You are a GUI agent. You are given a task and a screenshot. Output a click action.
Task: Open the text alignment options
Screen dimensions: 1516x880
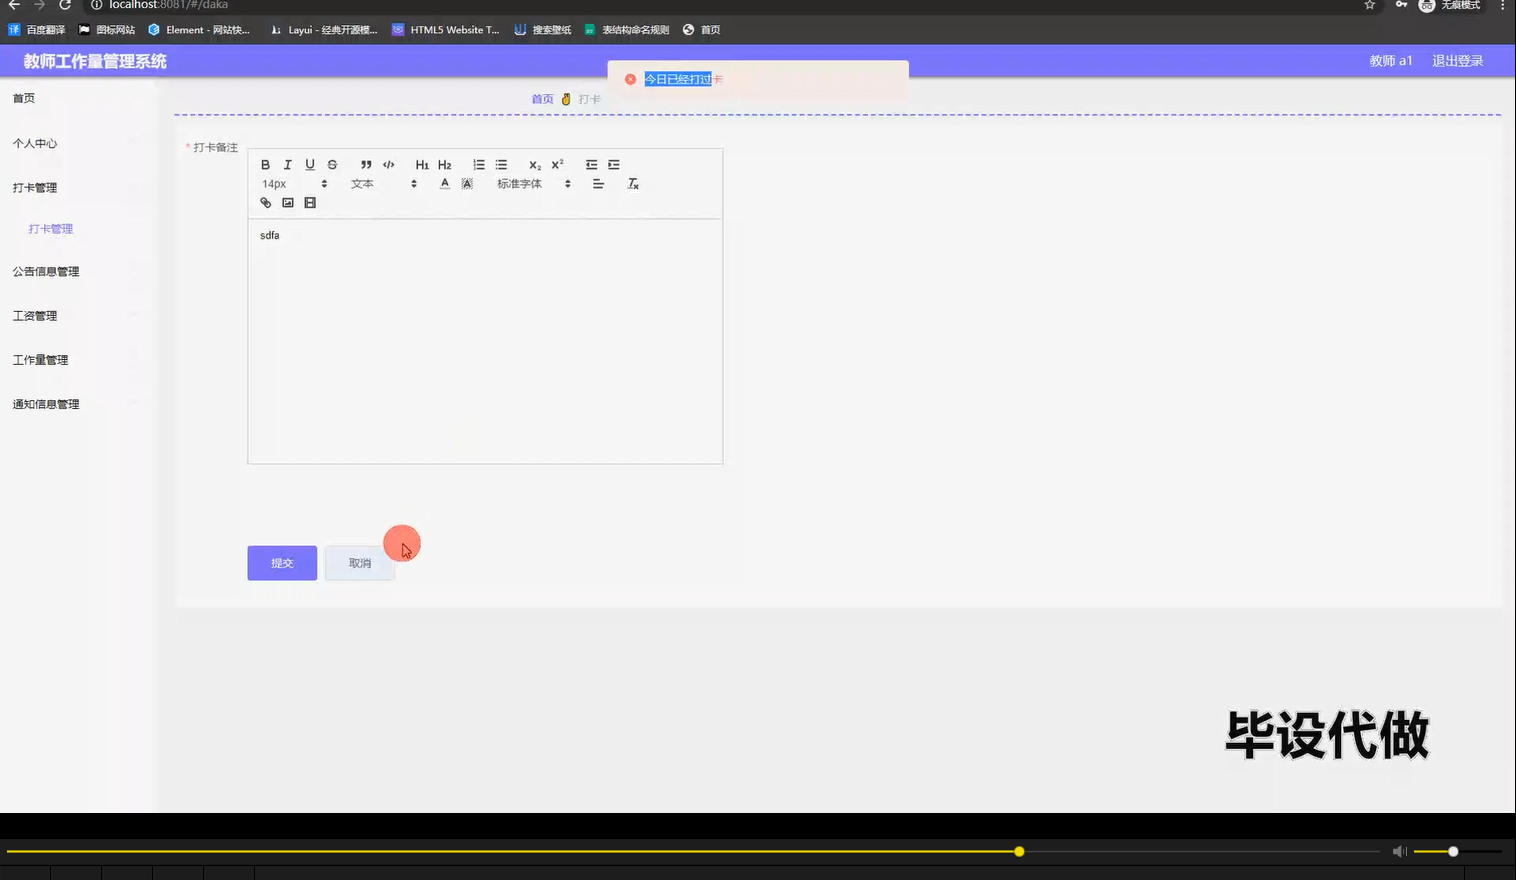pos(598,184)
